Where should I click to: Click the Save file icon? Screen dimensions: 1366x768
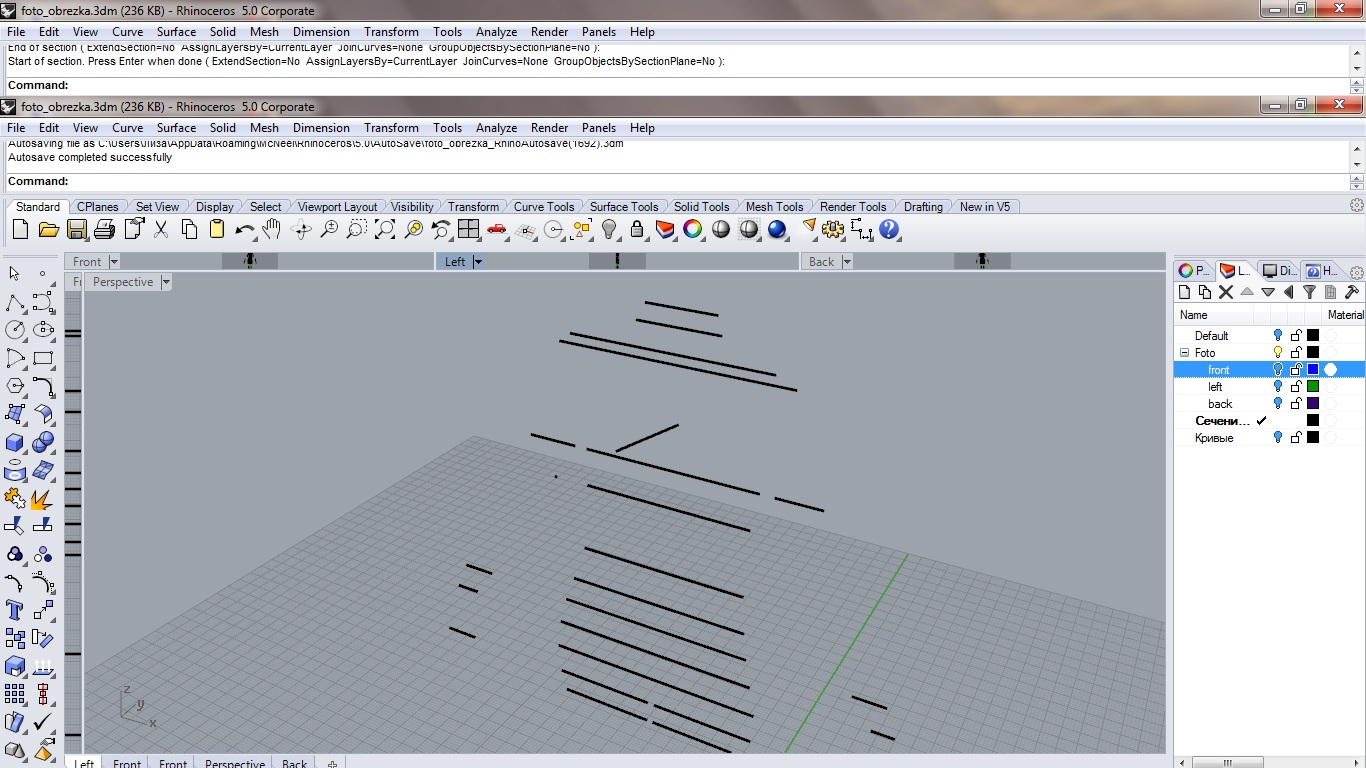pos(76,230)
